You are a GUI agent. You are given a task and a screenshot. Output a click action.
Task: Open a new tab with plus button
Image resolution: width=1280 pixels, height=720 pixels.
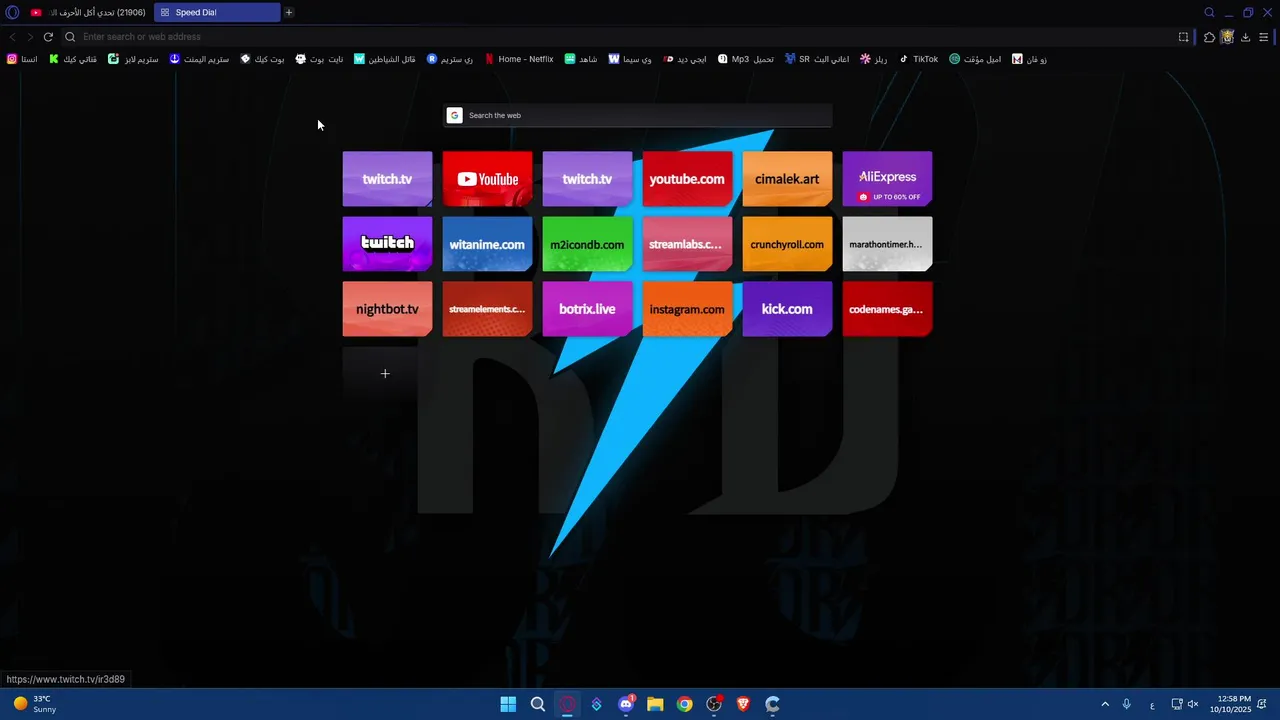click(289, 13)
